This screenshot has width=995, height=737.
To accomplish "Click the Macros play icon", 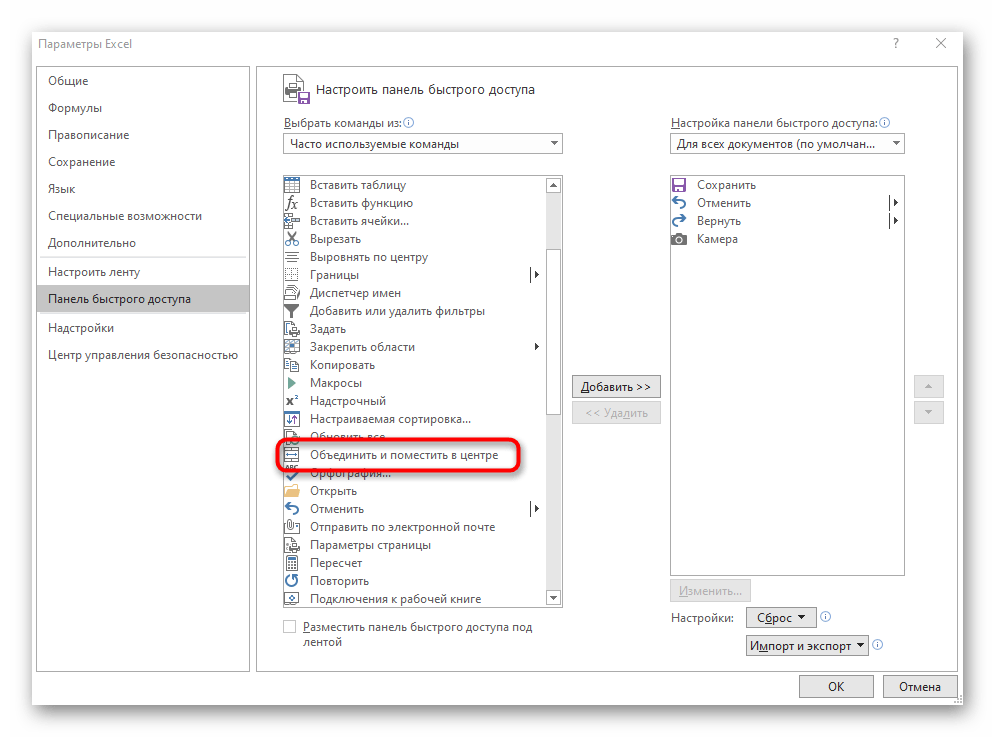I will (292, 383).
